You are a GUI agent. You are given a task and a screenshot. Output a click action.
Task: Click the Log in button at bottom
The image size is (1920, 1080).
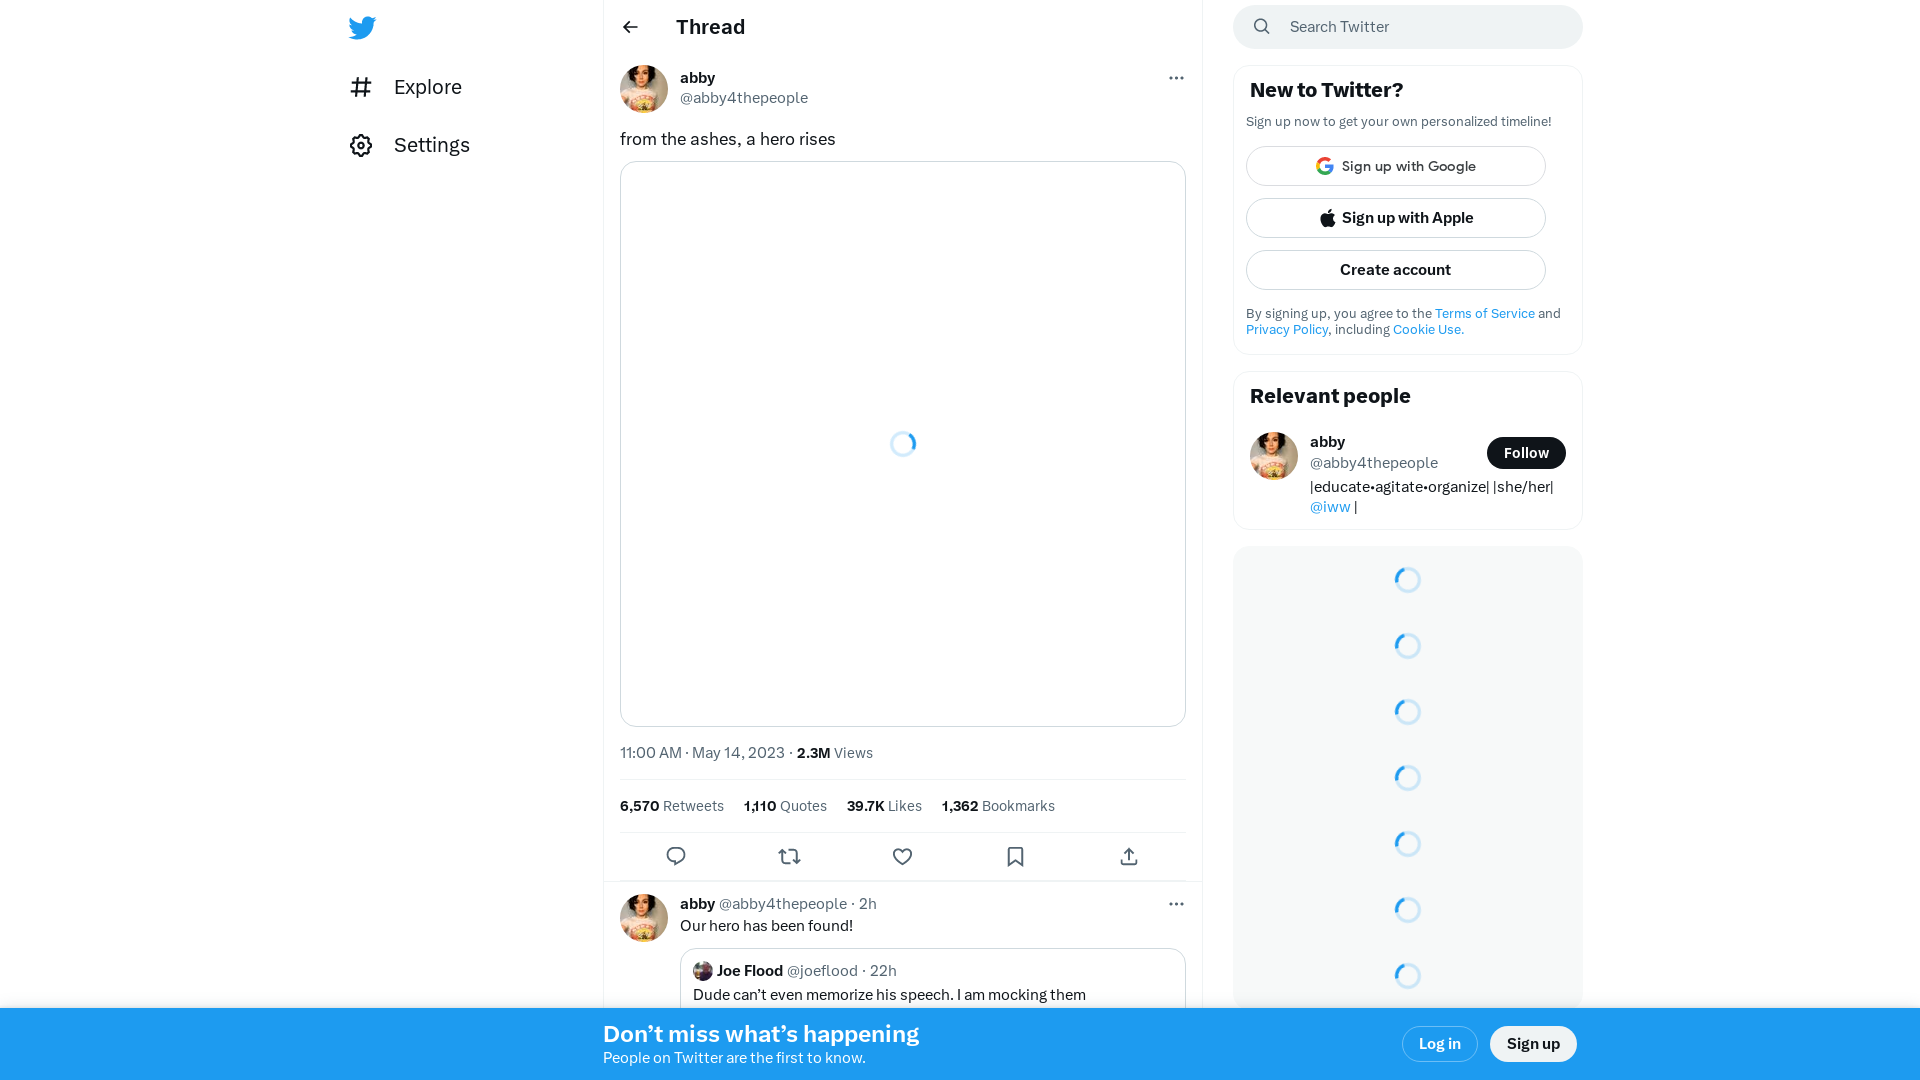(x=1439, y=1043)
